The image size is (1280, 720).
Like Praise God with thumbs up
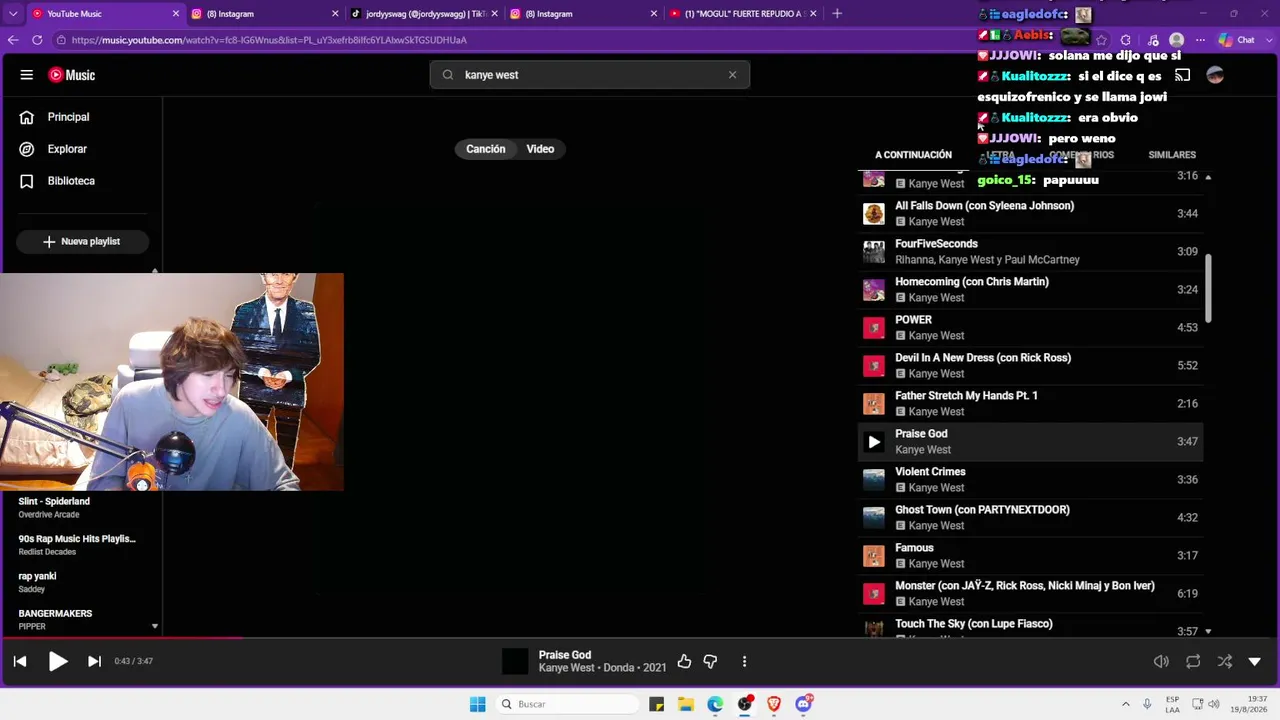[x=684, y=661]
